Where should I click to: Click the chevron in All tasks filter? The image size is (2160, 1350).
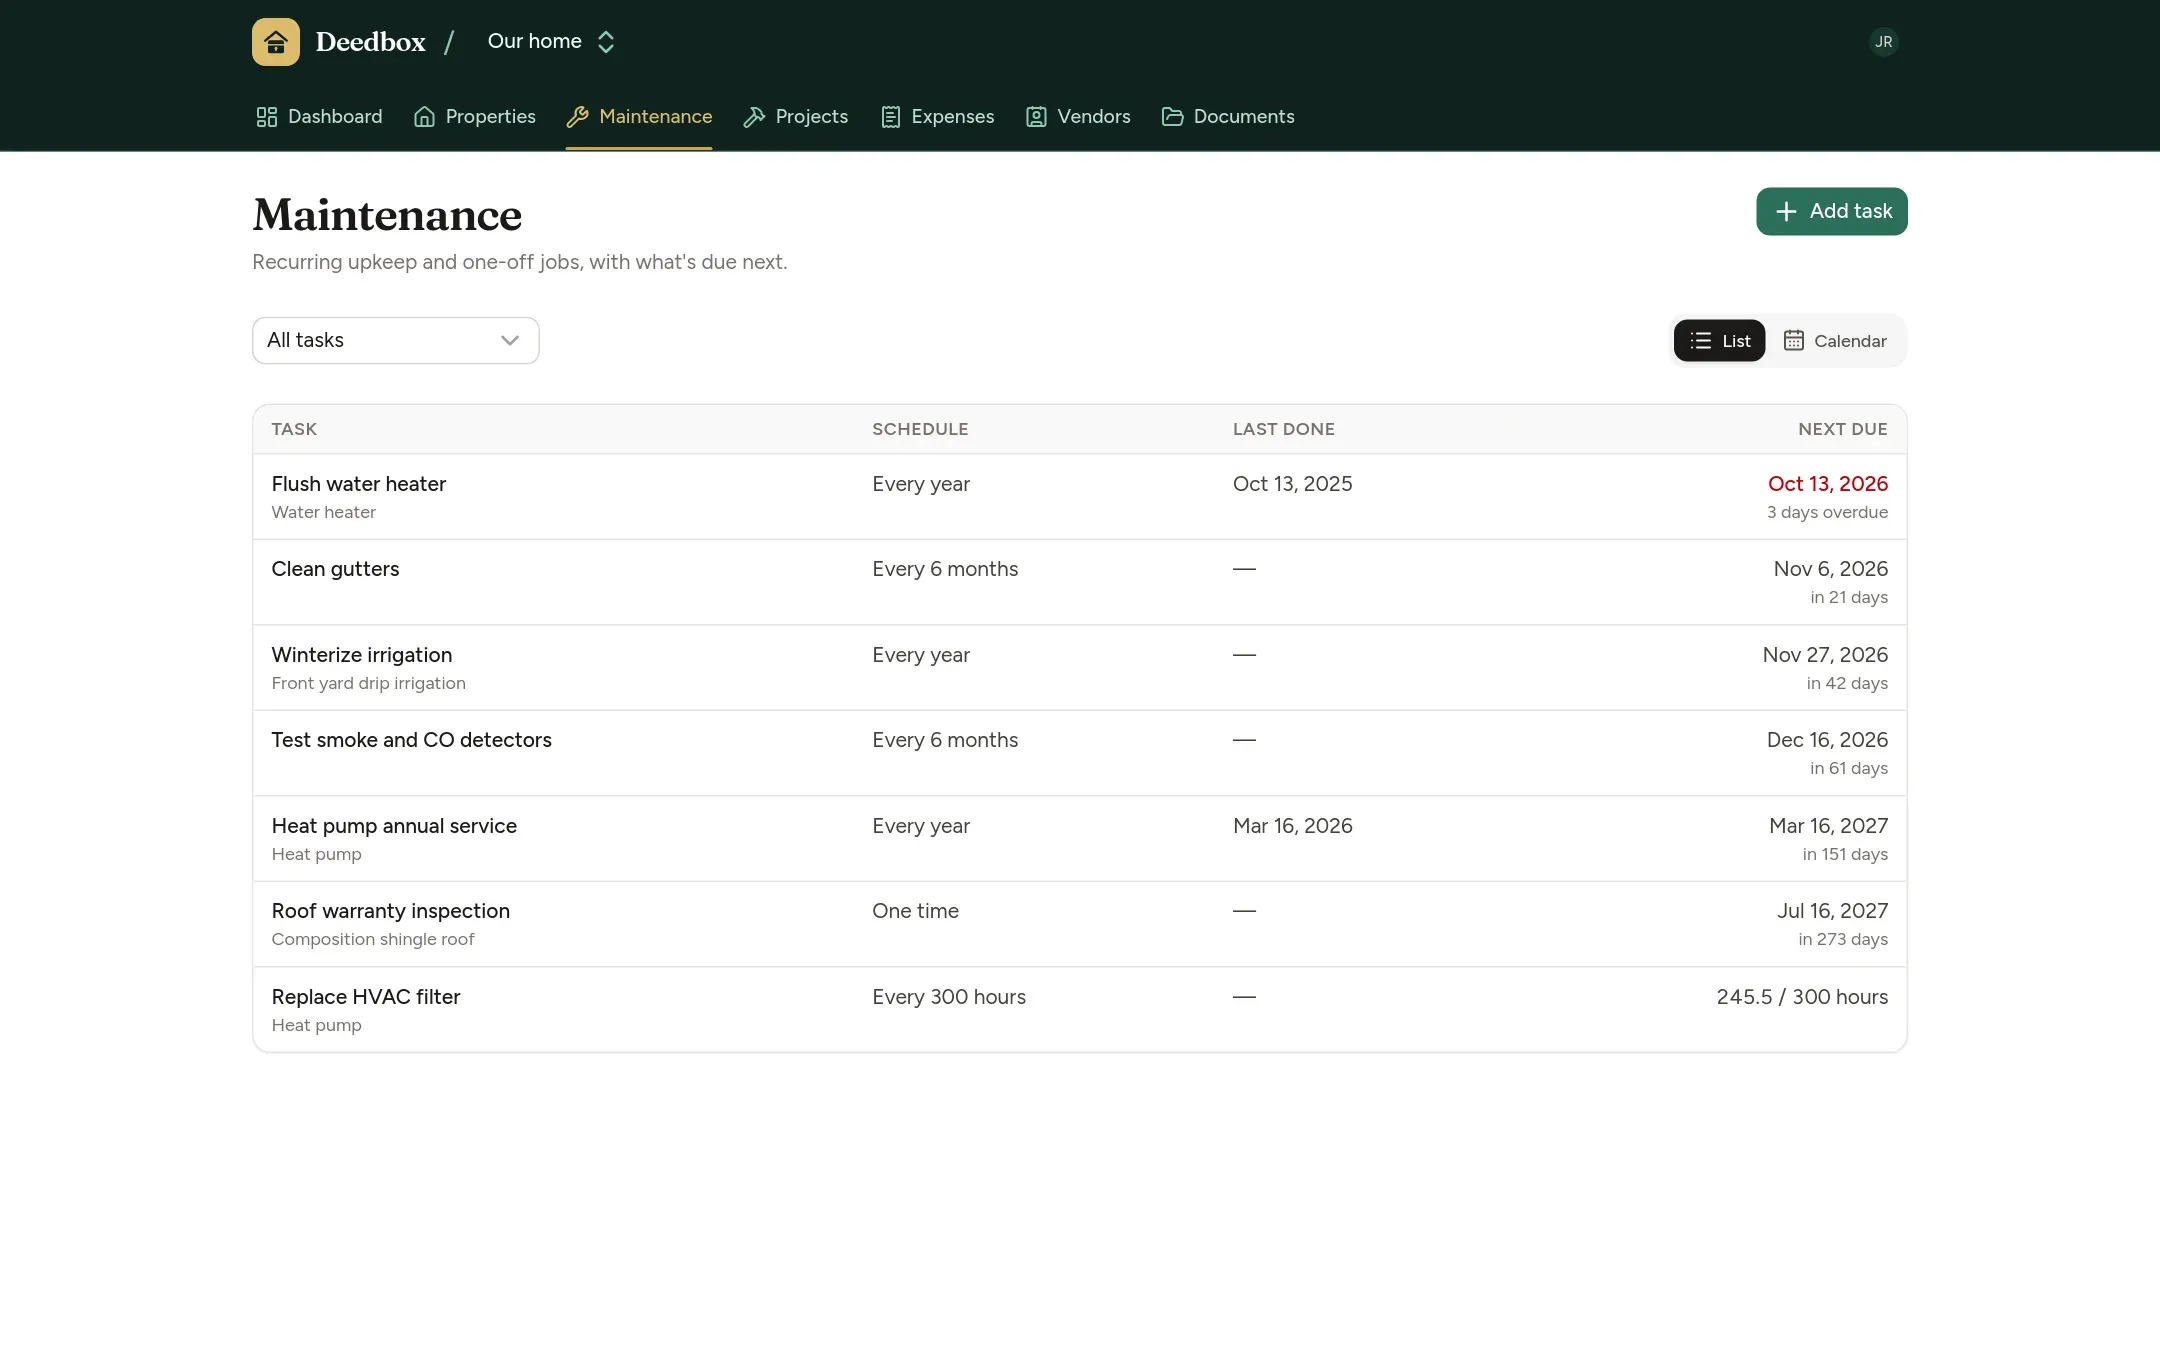pyautogui.click(x=510, y=340)
